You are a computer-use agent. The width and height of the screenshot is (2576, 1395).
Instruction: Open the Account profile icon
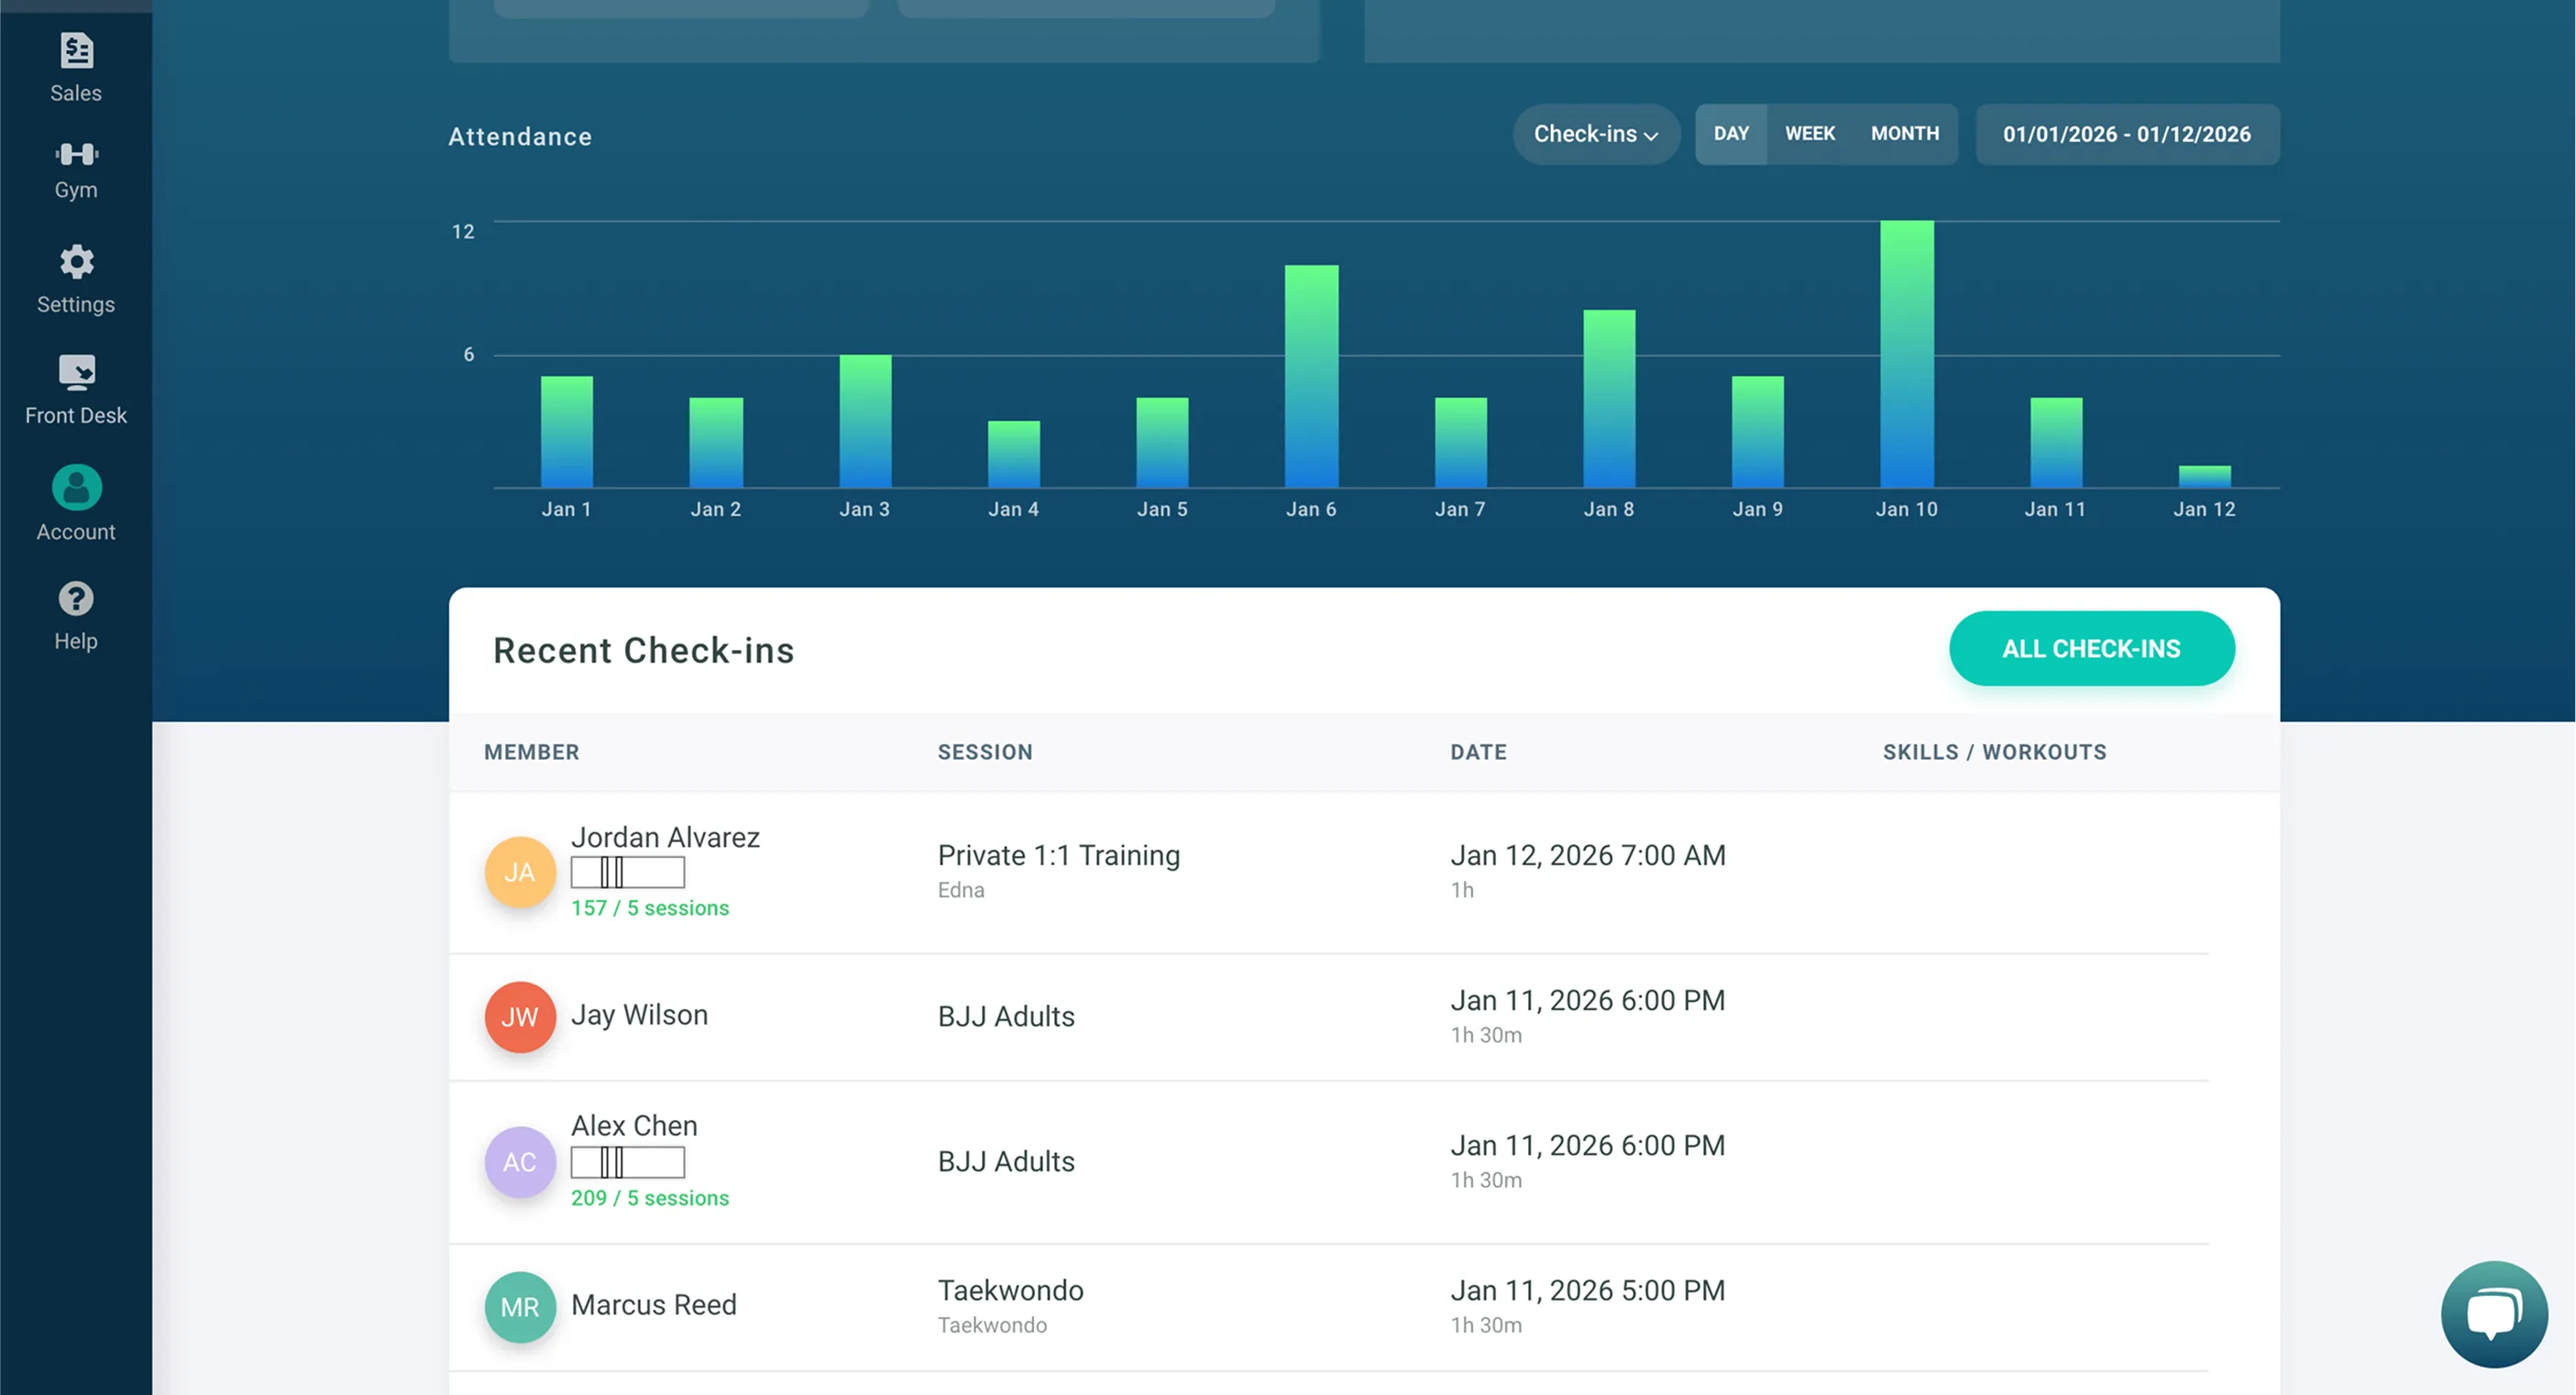click(76, 488)
